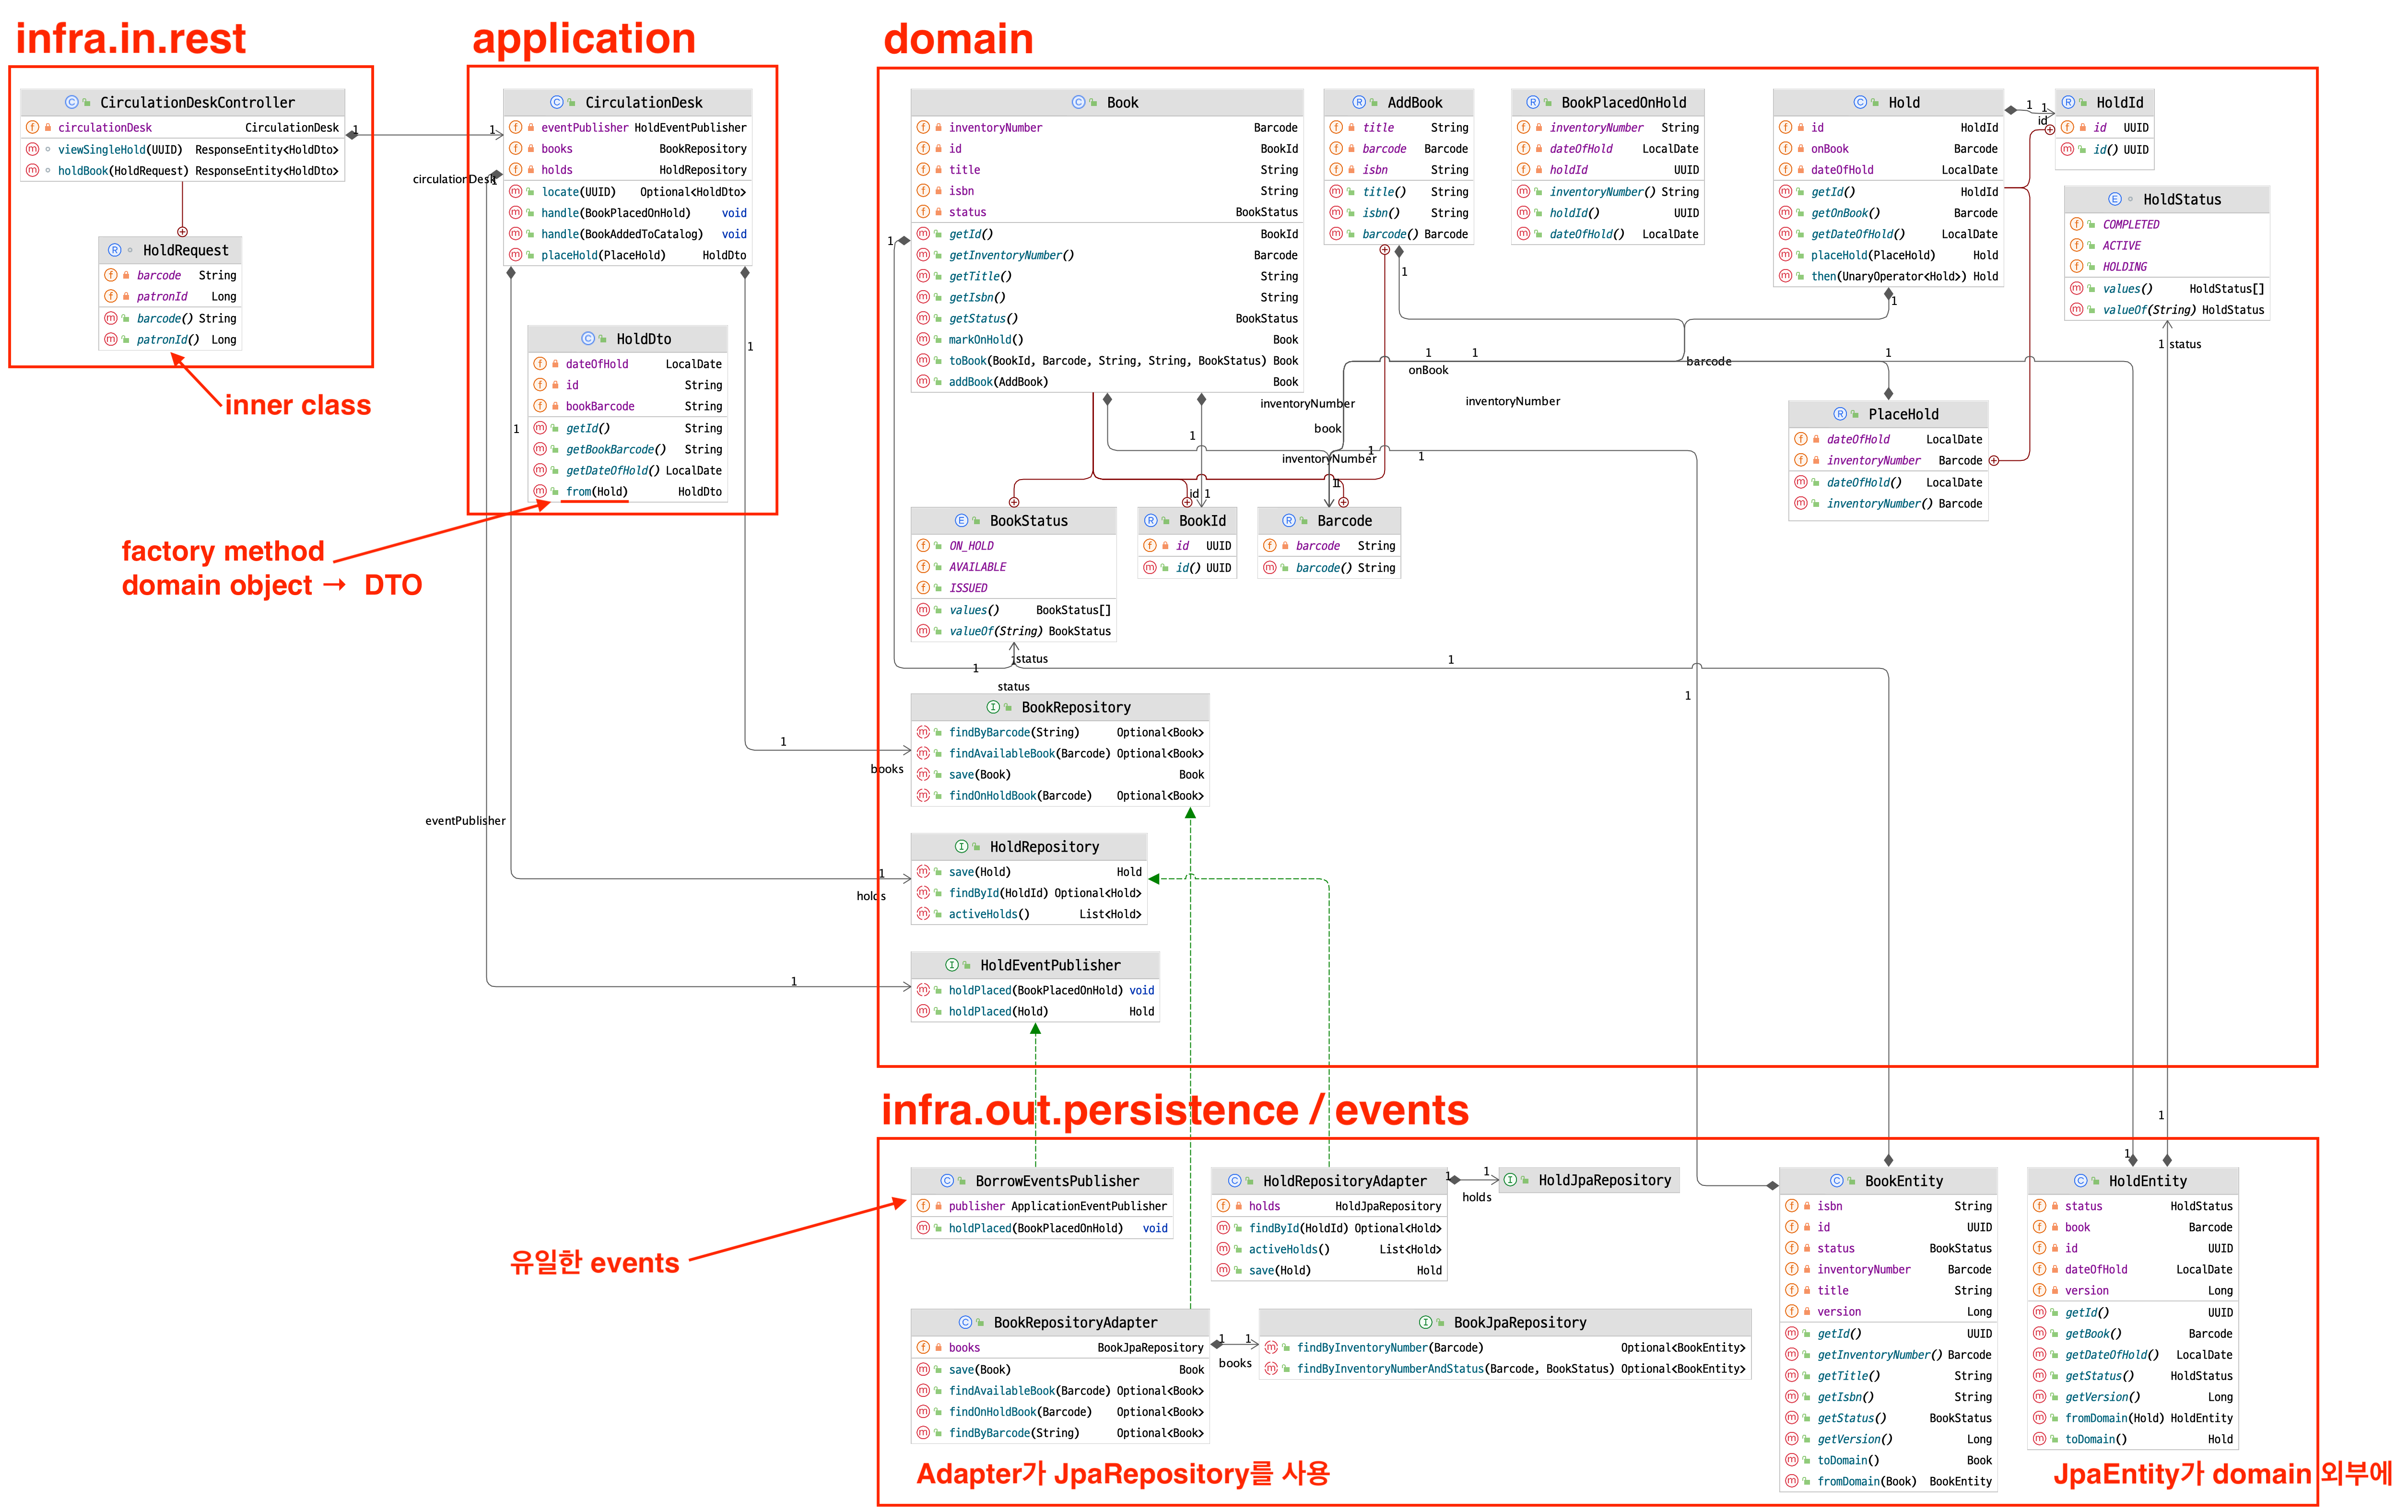Click the record icon beside BookId
The height and width of the screenshot is (1512, 2408).
1151,520
